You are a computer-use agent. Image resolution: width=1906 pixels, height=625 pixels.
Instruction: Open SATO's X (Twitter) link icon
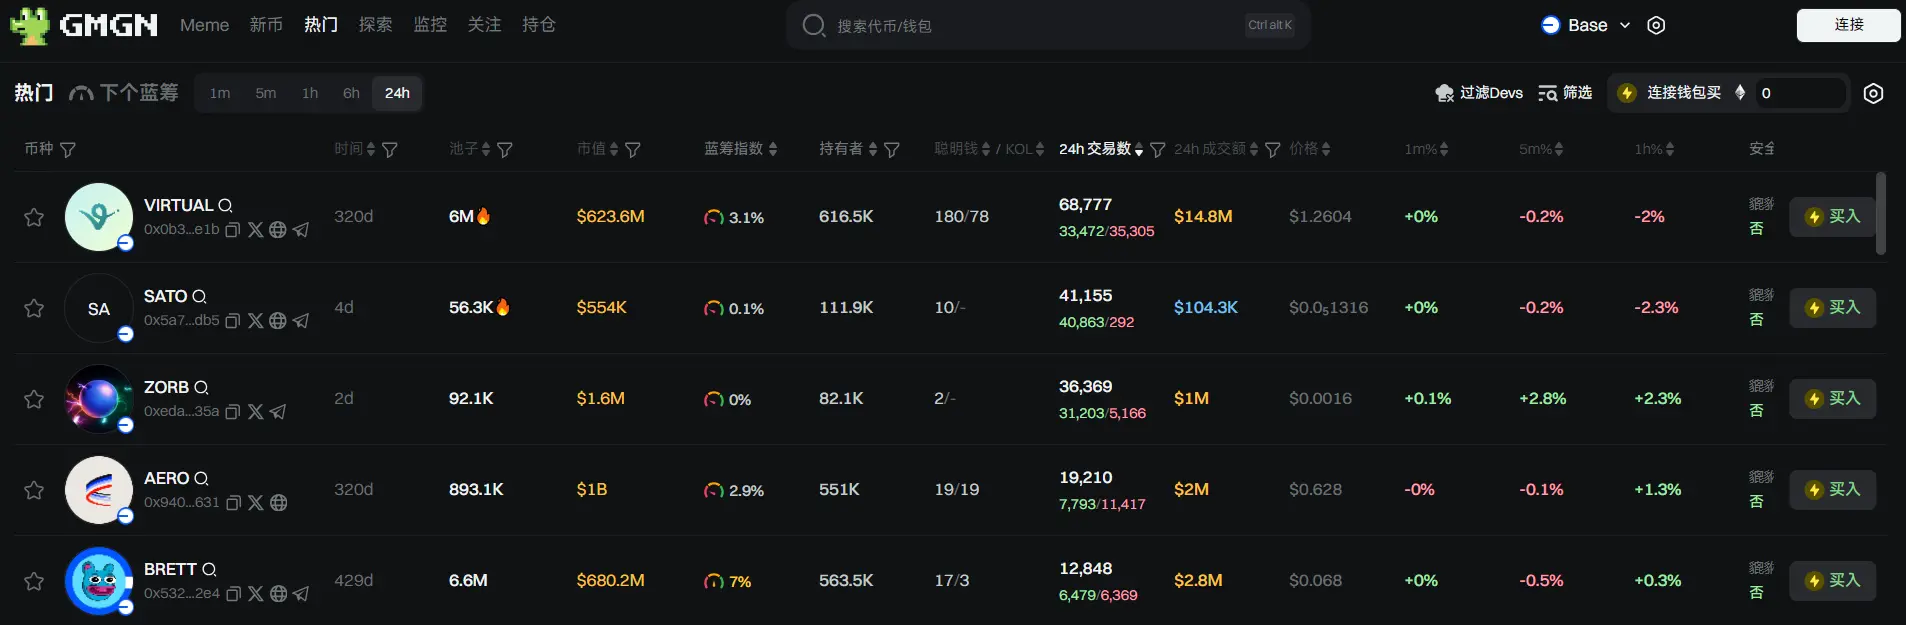click(x=256, y=321)
